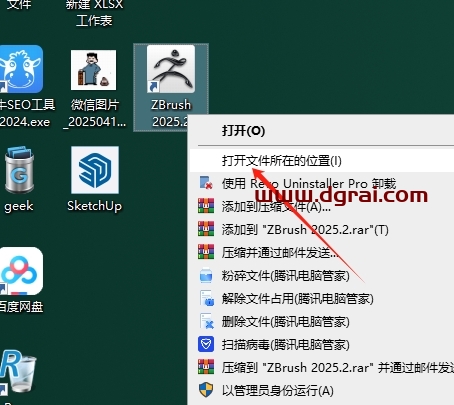Select the 新建 XLSX 工作表 file label

(x=94, y=13)
